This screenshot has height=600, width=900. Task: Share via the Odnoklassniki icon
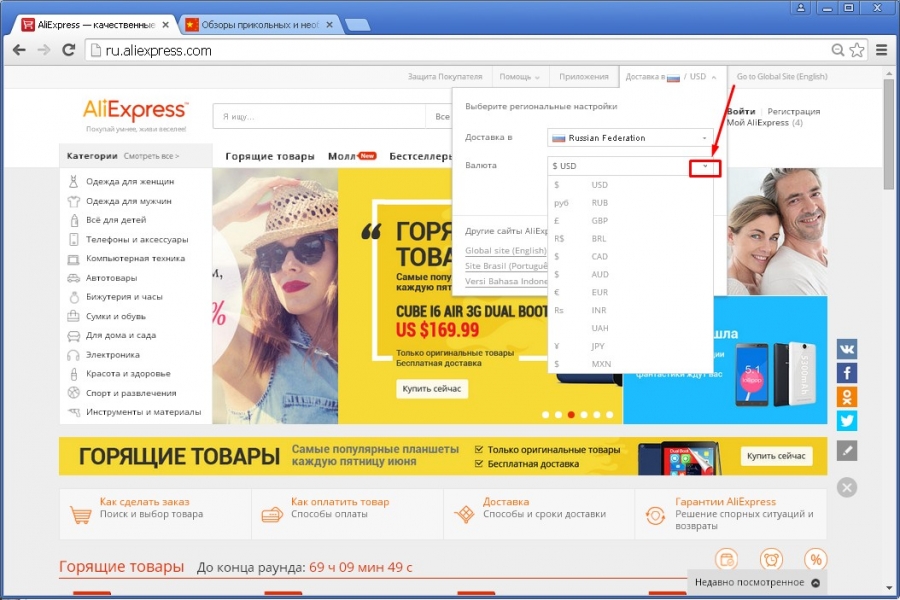(x=847, y=397)
